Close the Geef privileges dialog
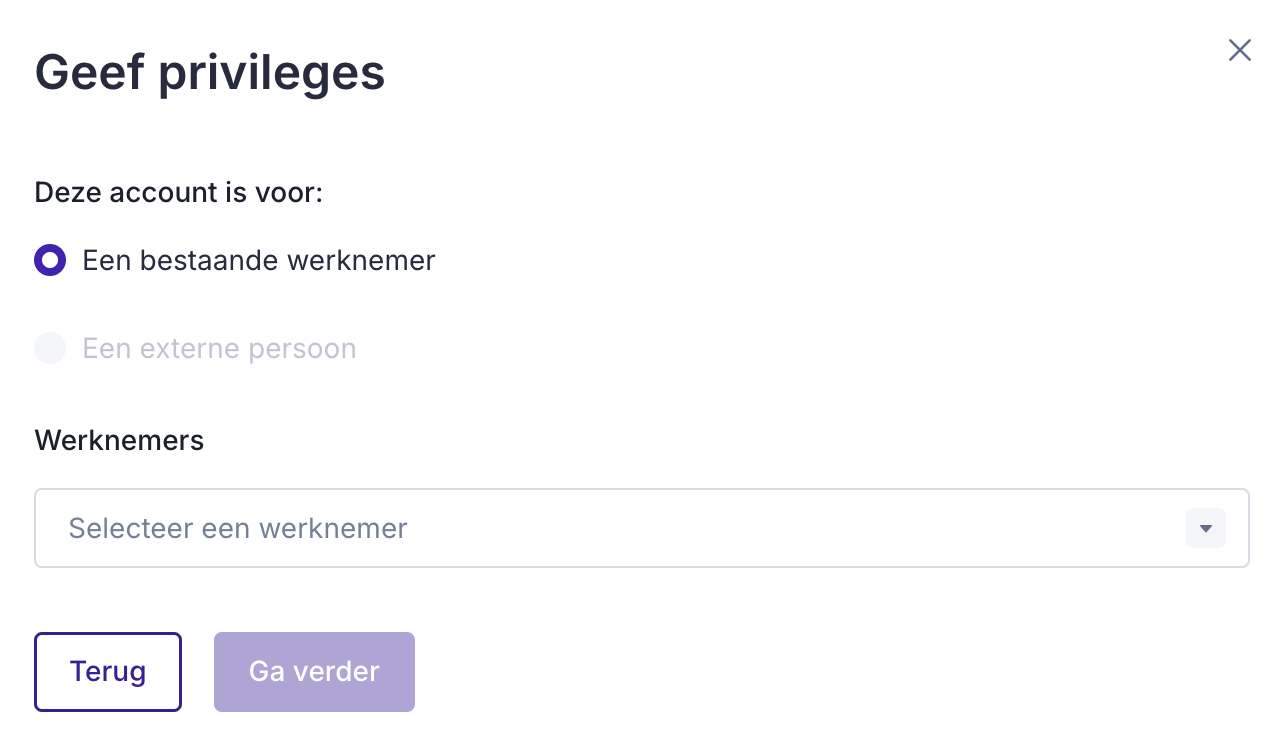Viewport: 1284px width, 736px height. 1239,51
